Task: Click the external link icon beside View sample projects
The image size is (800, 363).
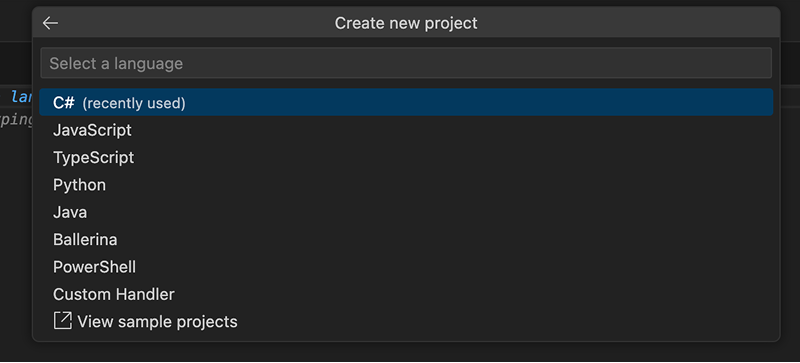Action: tap(63, 322)
